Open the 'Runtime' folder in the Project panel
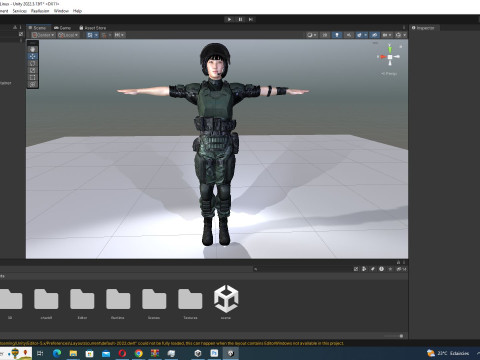Image resolution: width=480 pixels, height=360 pixels. click(118, 303)
